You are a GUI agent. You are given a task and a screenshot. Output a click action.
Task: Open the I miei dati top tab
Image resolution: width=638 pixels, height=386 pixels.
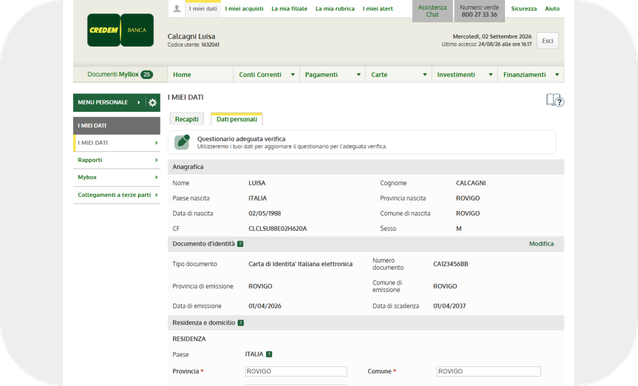[x=203, y=9]
